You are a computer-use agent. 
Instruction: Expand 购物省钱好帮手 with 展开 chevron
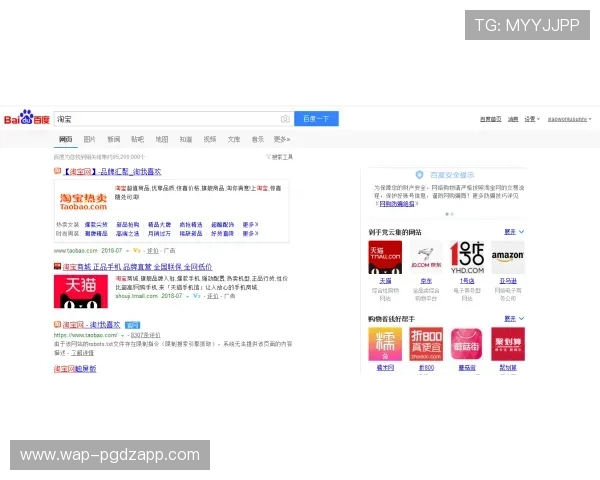tap(514, 318)
